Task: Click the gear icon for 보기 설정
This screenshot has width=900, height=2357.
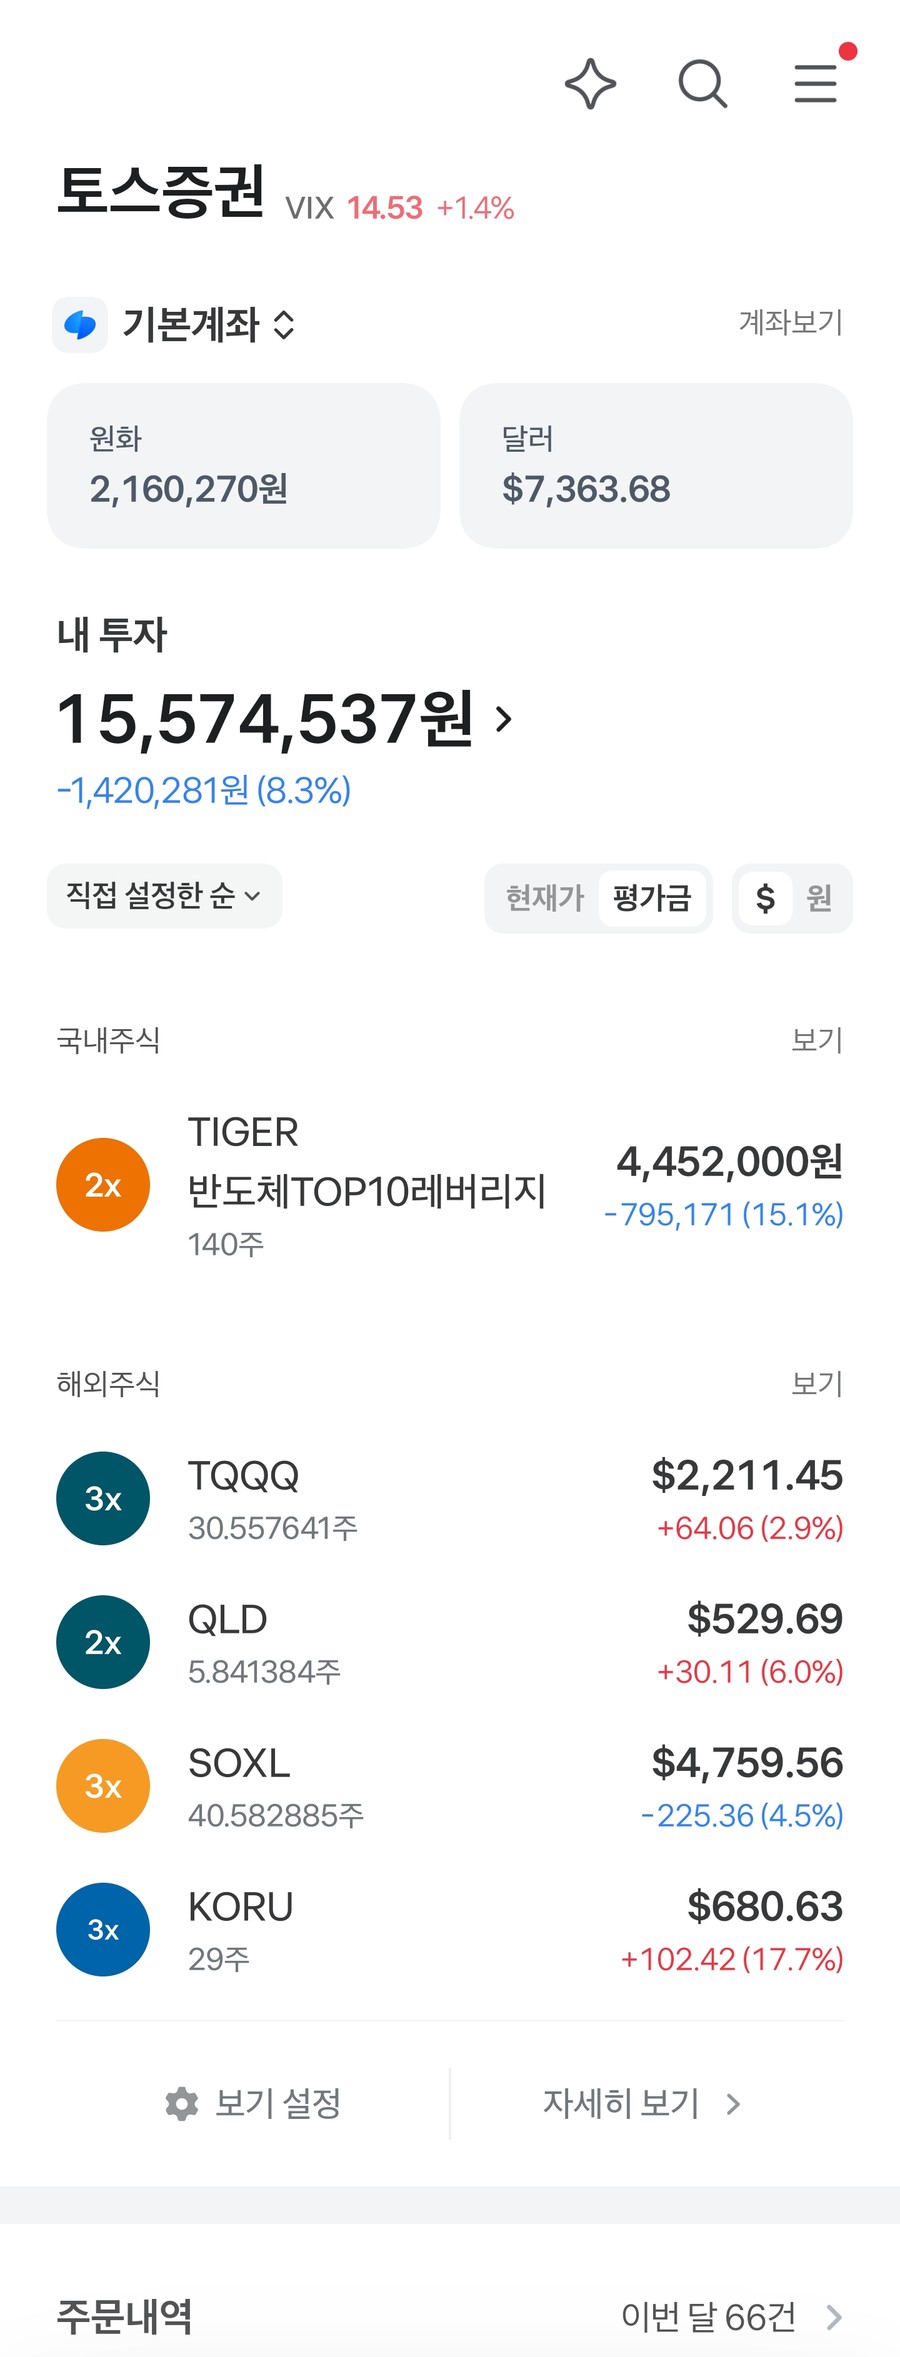Action: (181, 2104)
